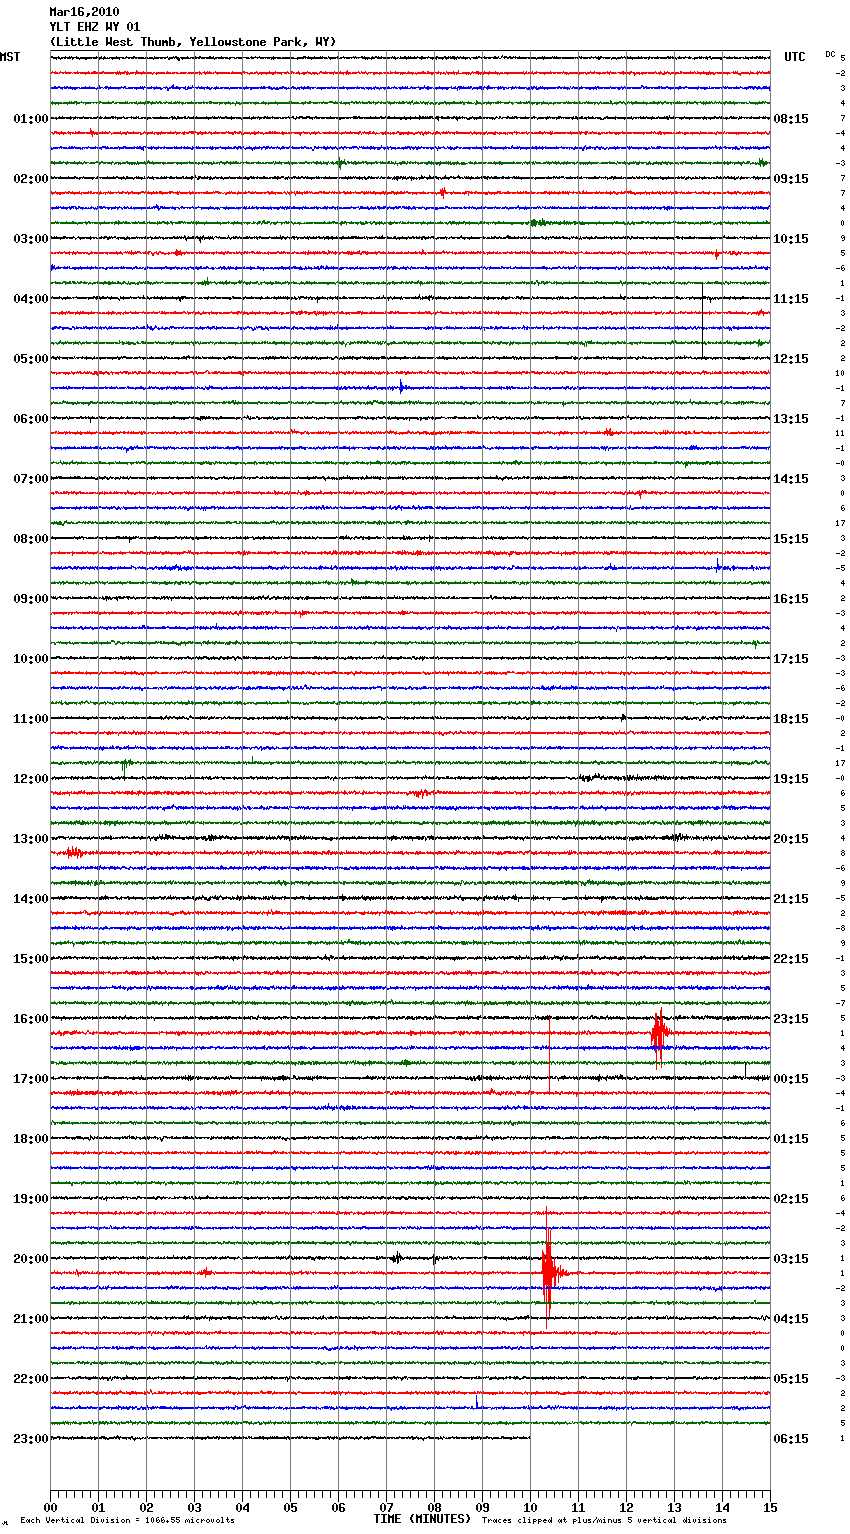Select the 23:00 MST row label
The image size is (850, 1534).
point(31,1439)
